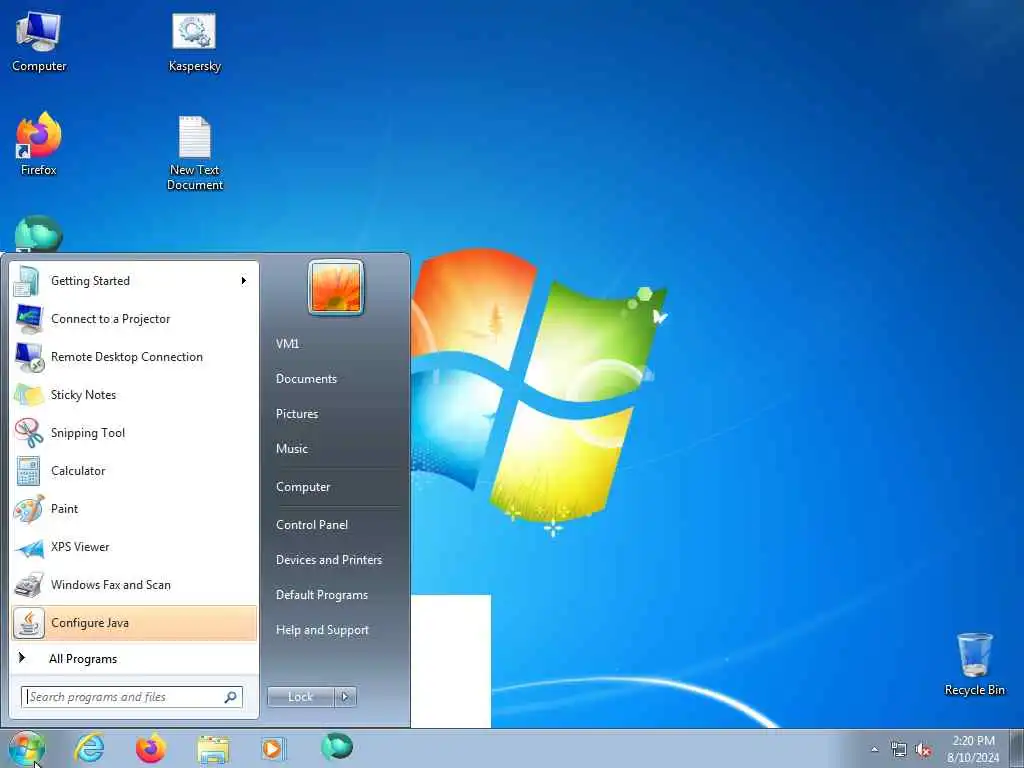Open Internet Explorer from the taskbar

[89, 748]
